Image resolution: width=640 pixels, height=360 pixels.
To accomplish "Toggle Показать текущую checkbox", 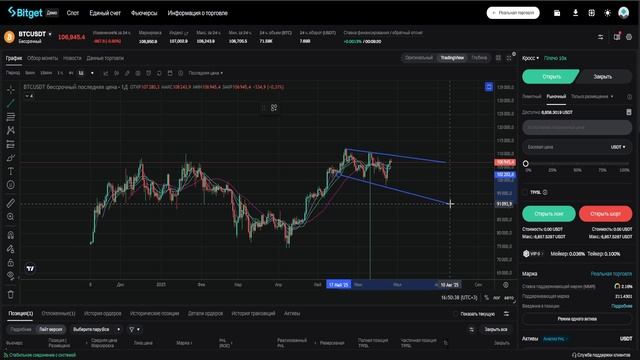I will click(456, 313).
